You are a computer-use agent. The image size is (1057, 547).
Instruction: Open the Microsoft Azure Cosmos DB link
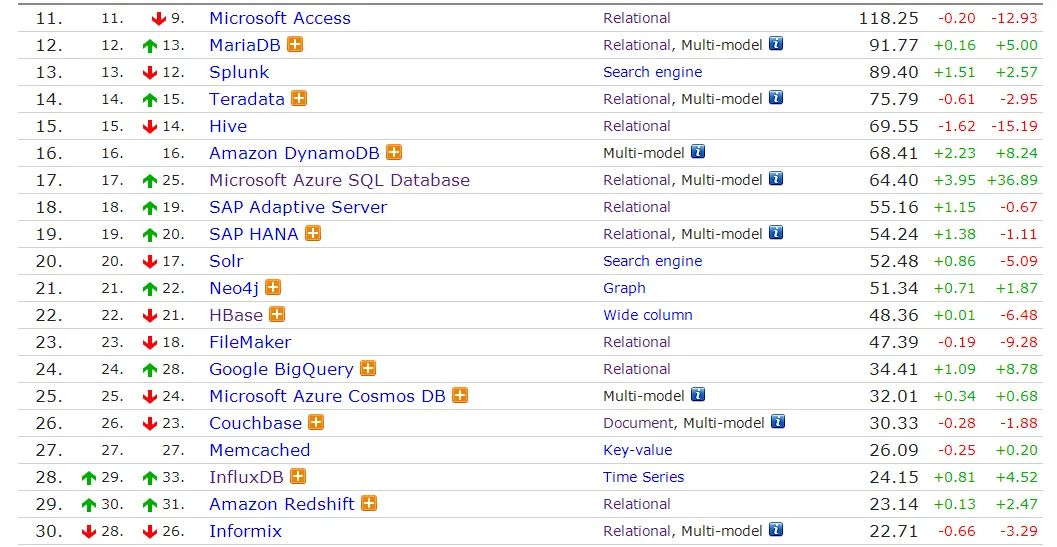[x=328, y=396]
